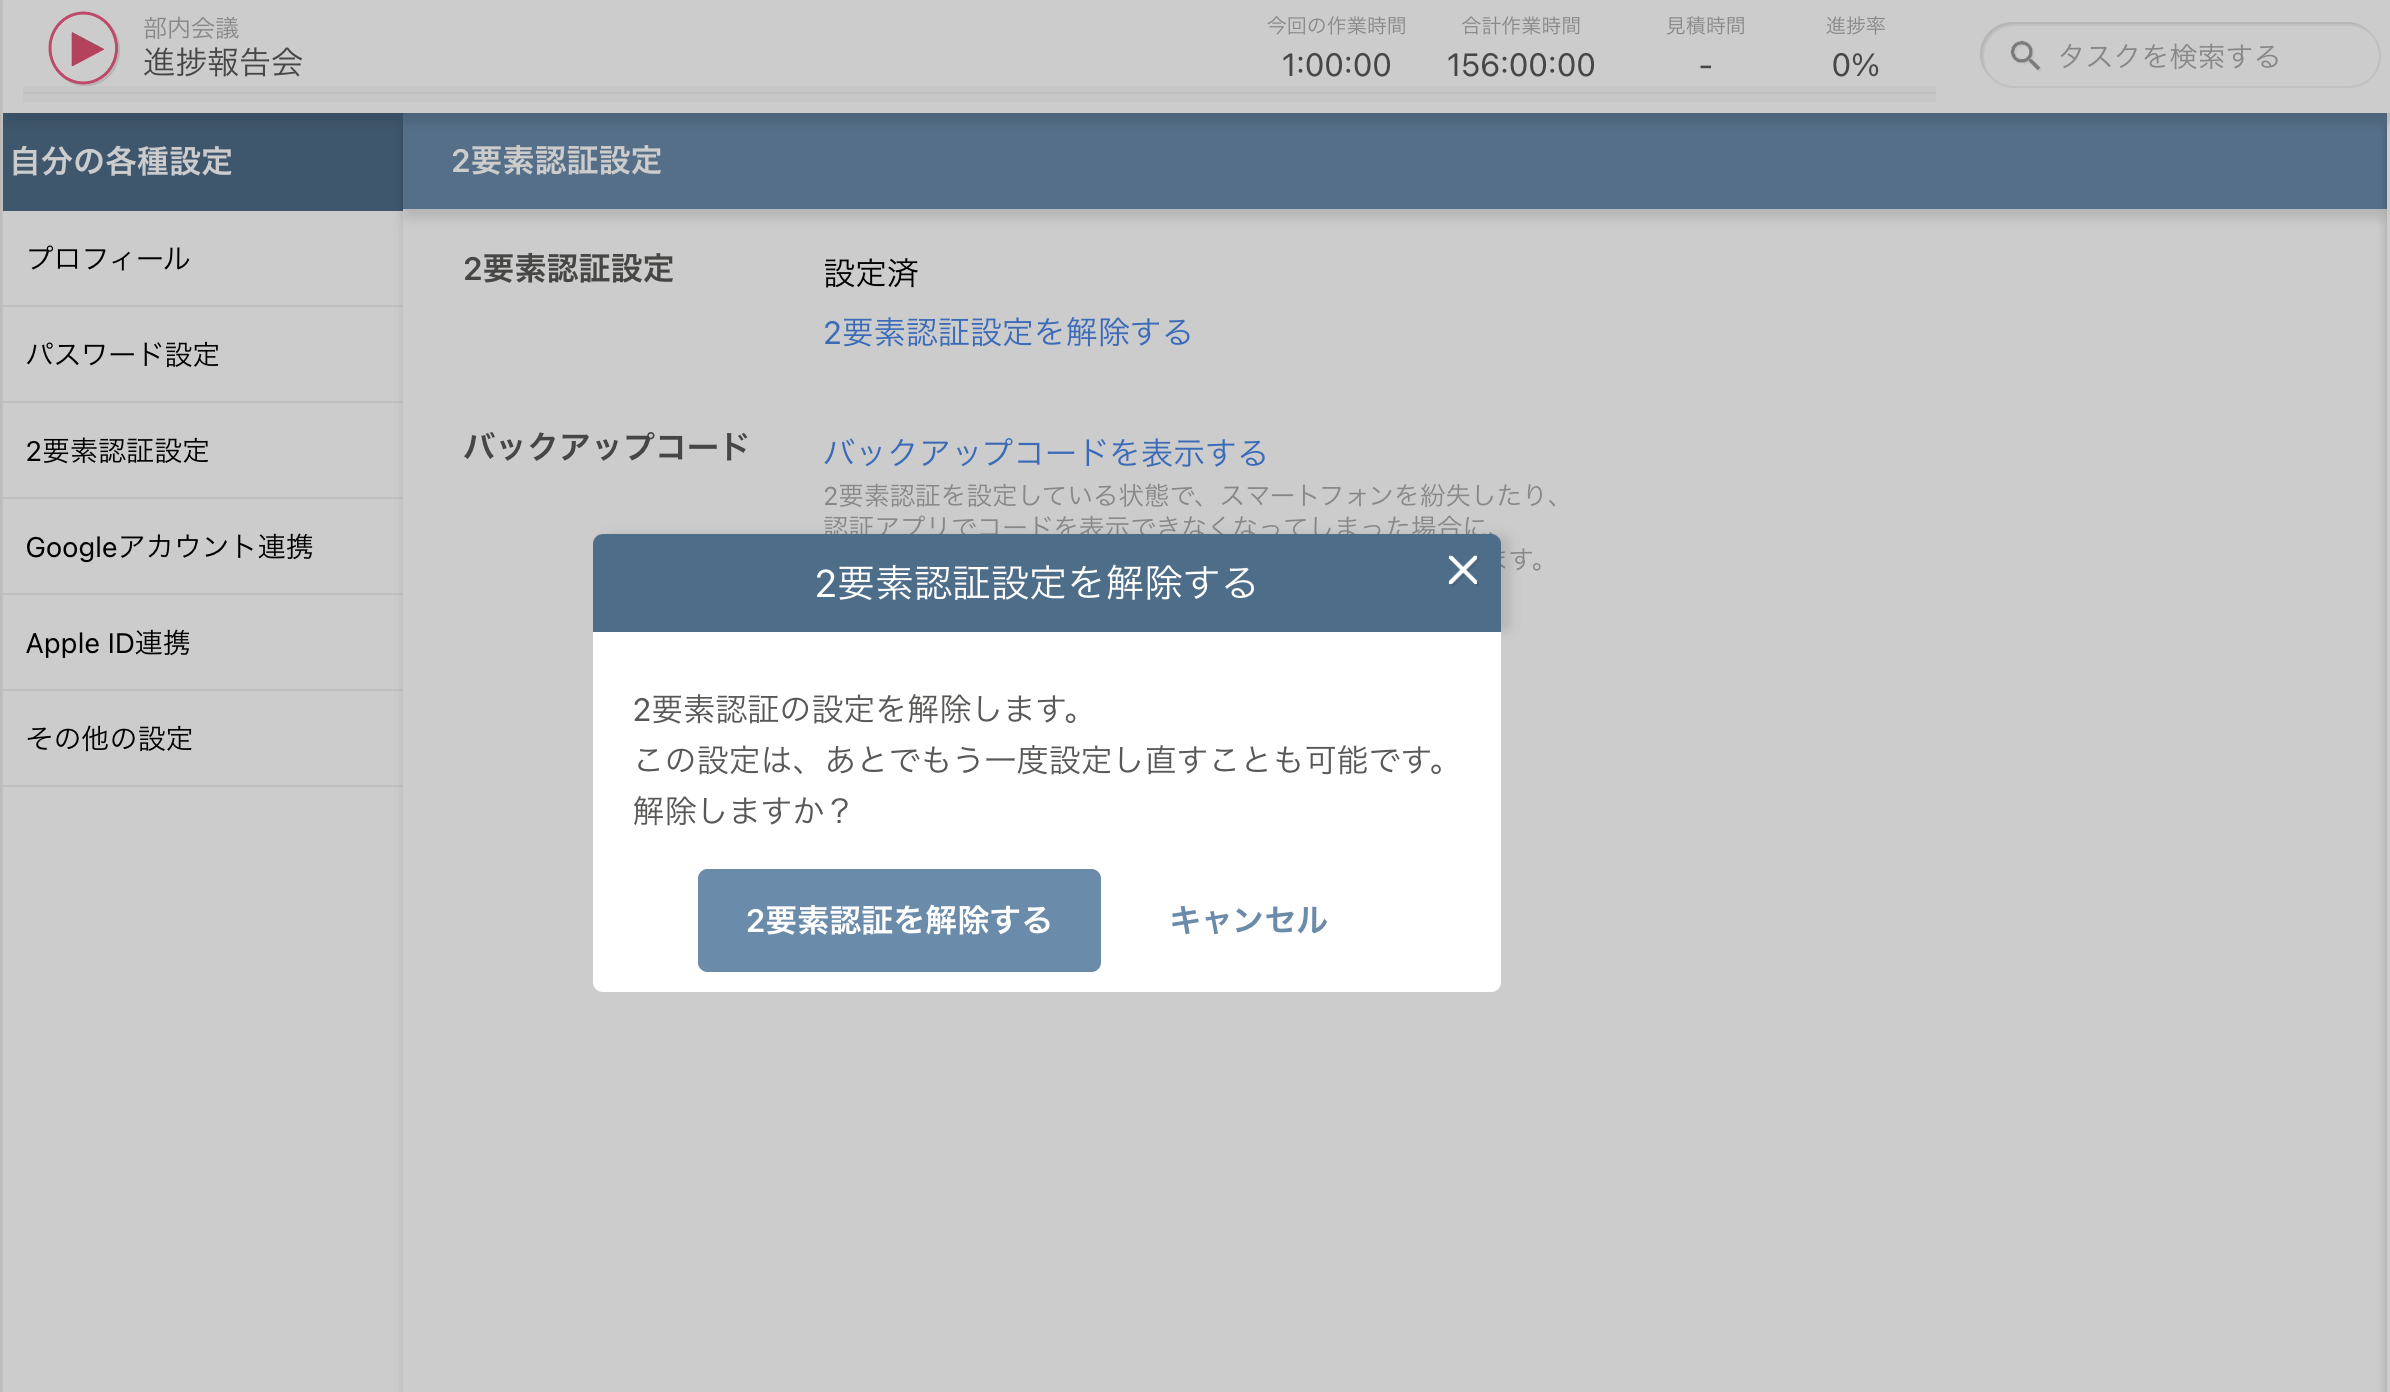Close the 2要素認証設定を解除する dialog with the X
This screenshot has width=2390, height=1392.
(x=1463, y=571)
